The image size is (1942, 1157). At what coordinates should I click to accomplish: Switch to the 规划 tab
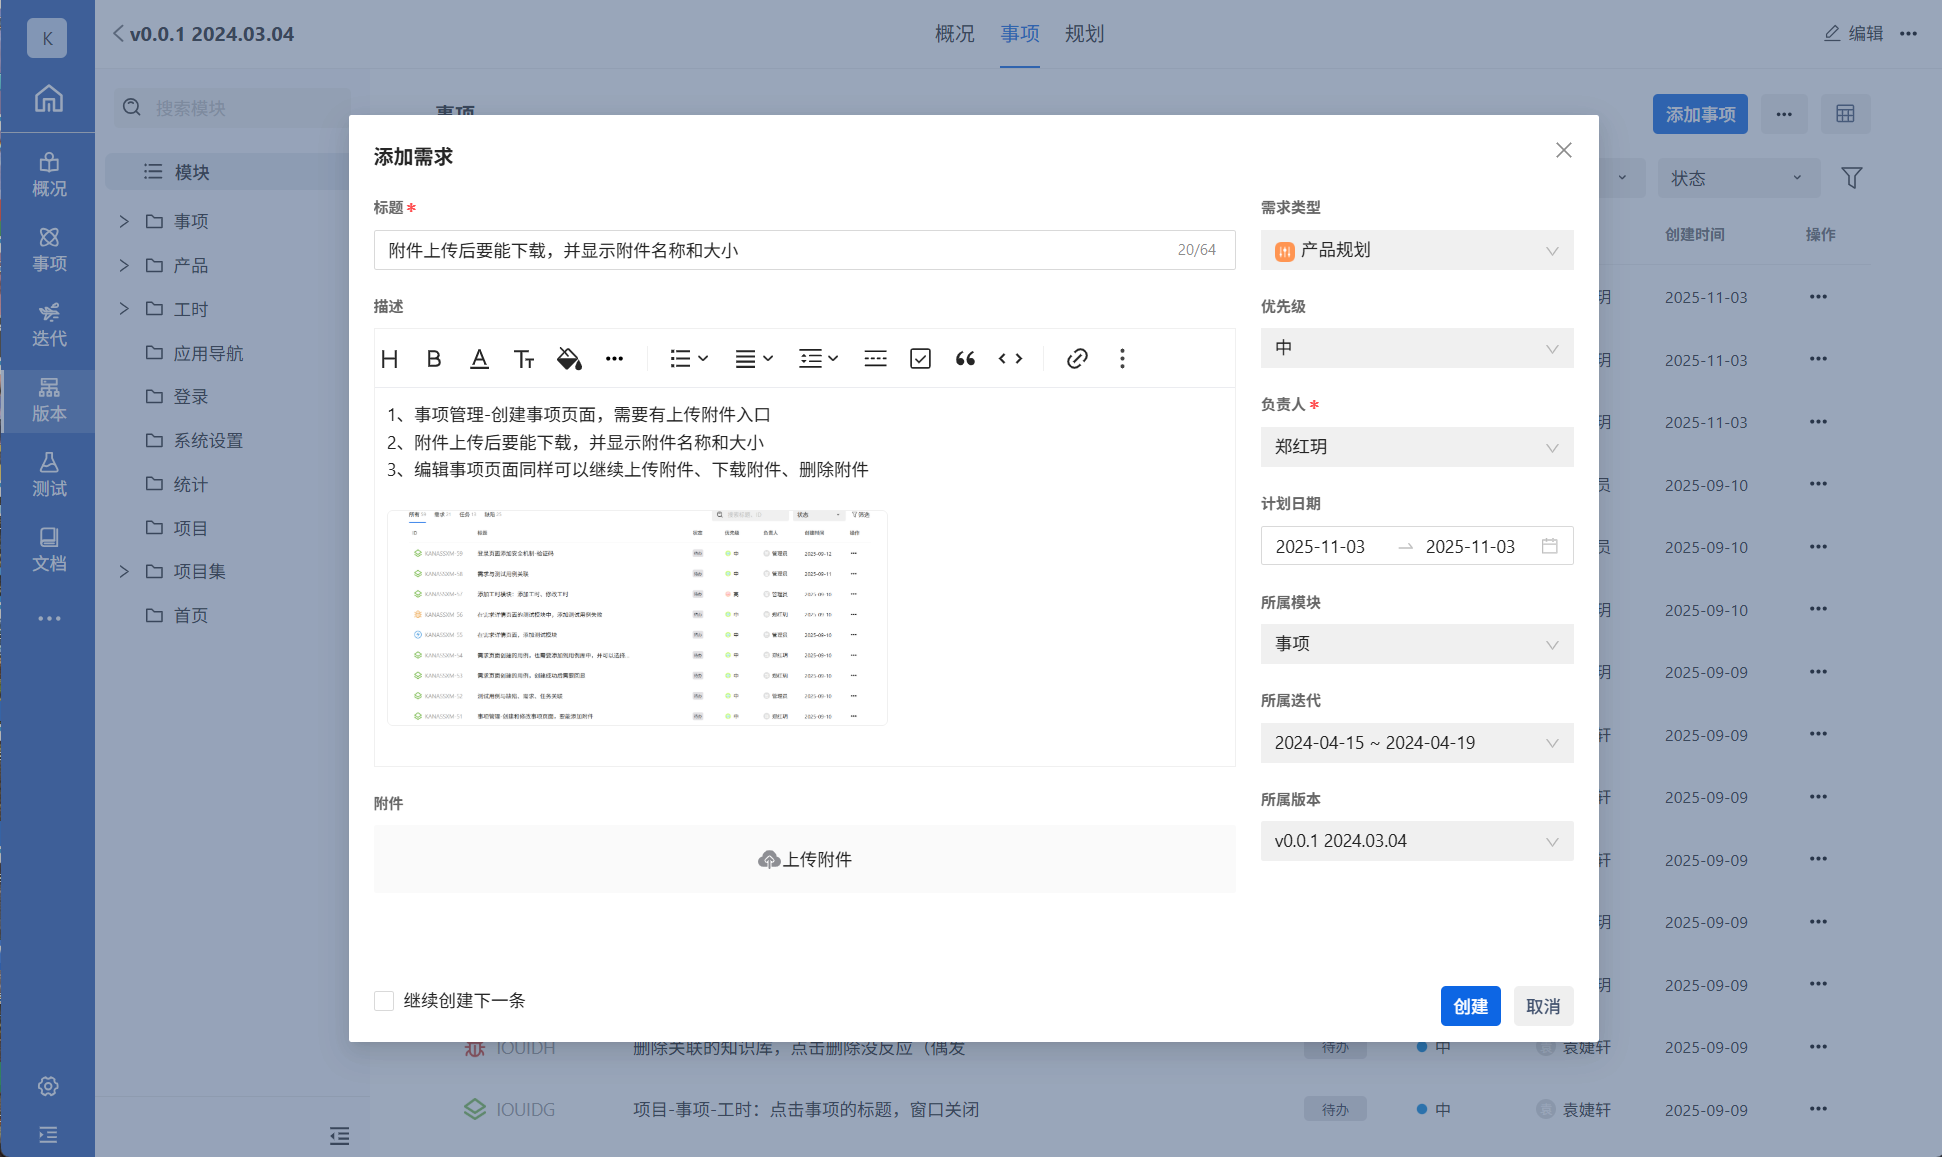pos(1084,34)
